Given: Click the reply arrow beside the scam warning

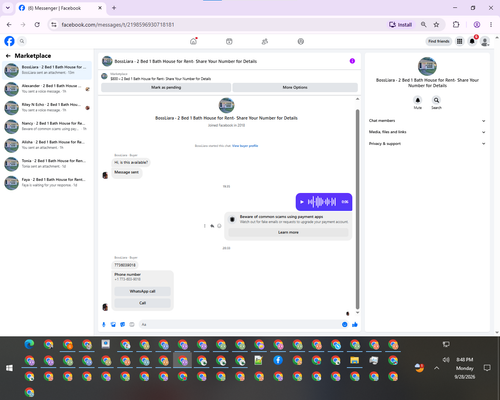Looking at the screenshot, I should pos(212,226).
